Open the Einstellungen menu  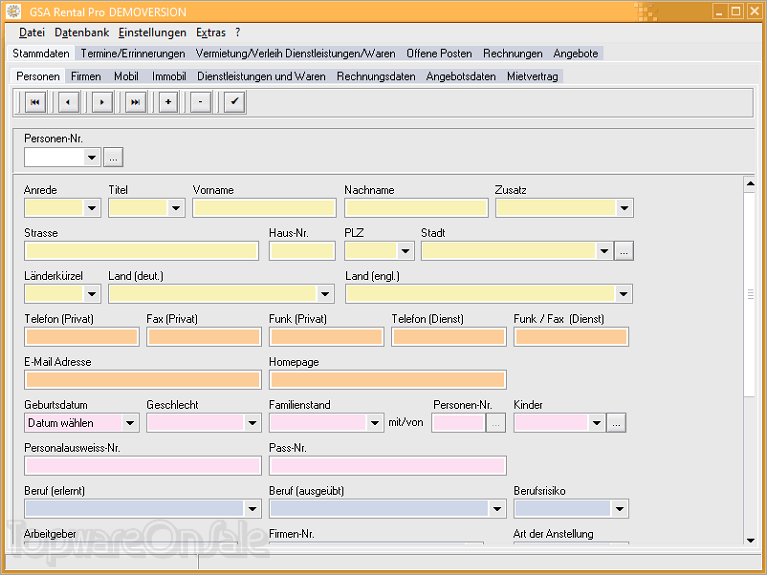(x=152, y=33)
